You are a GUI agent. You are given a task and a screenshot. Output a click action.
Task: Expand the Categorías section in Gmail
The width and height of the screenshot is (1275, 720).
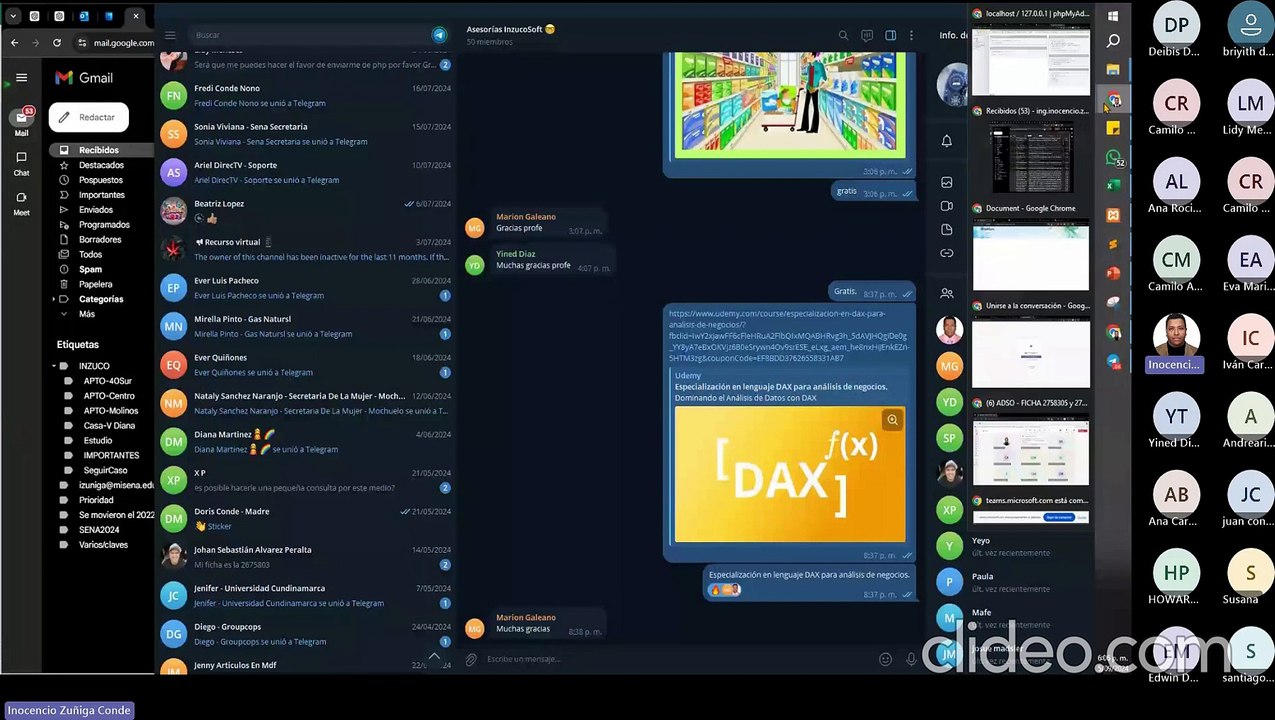point(55,299)
